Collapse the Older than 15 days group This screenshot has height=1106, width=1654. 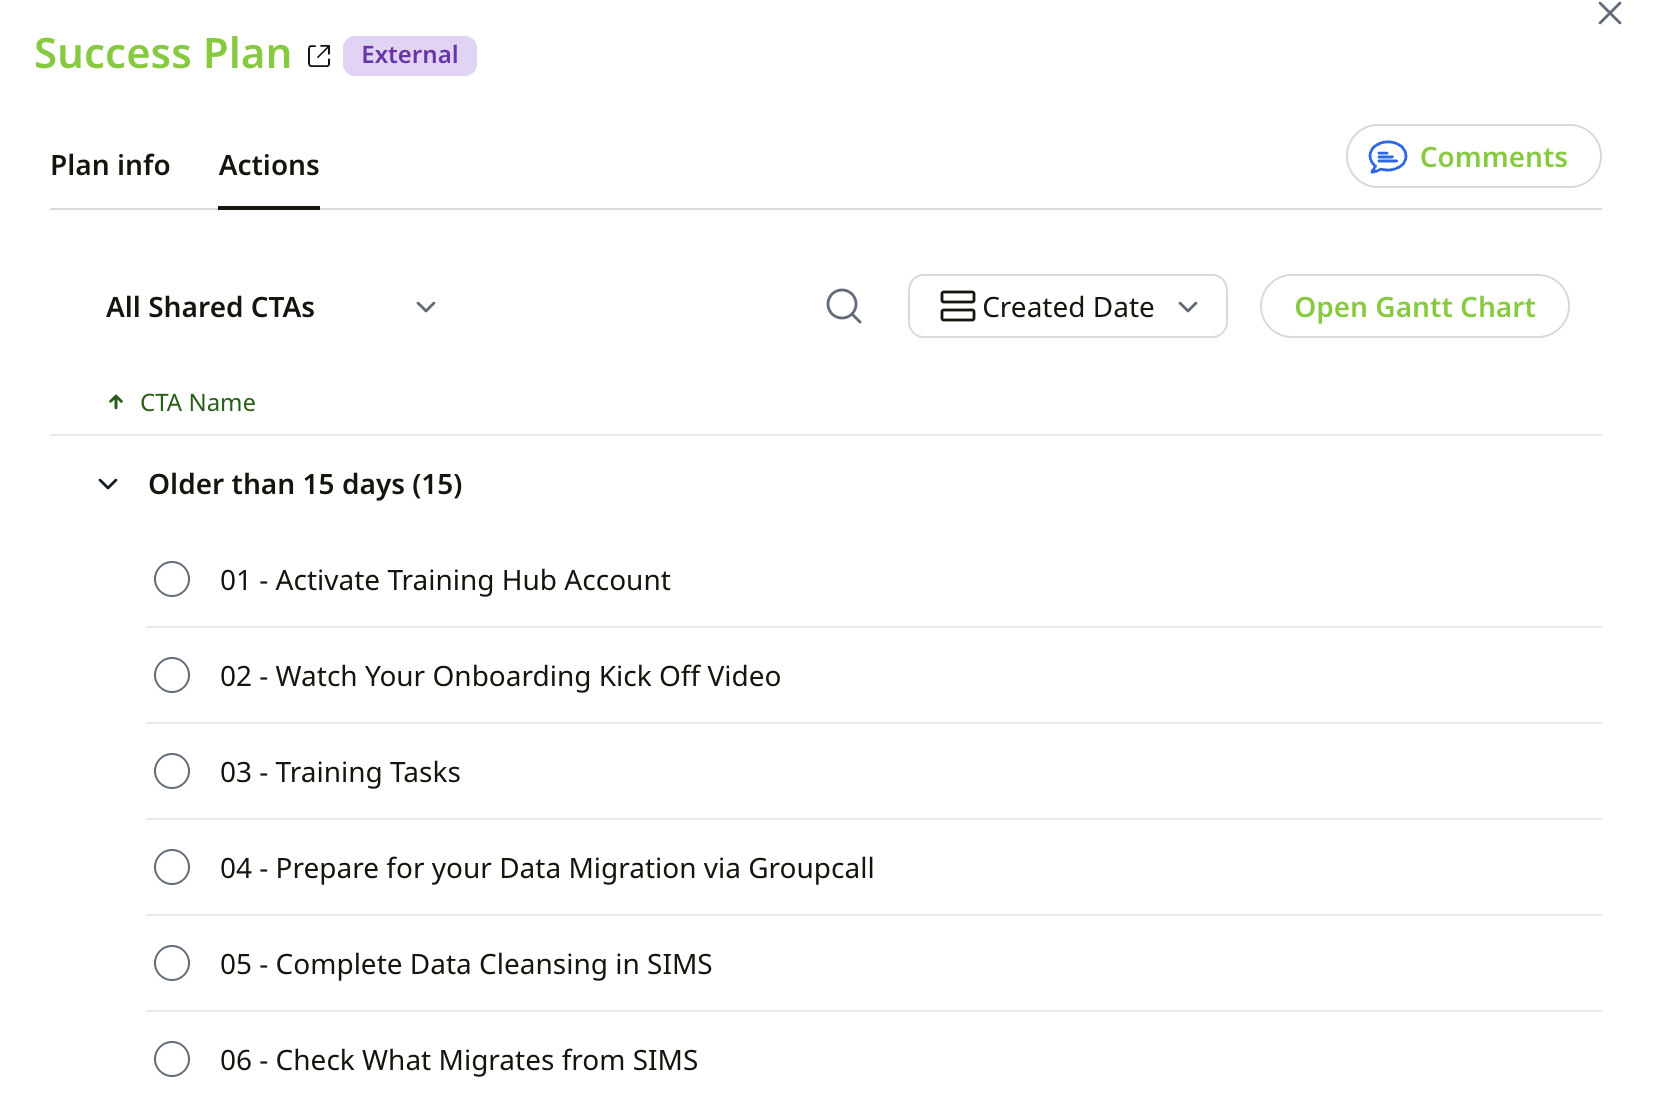(108, 485)
